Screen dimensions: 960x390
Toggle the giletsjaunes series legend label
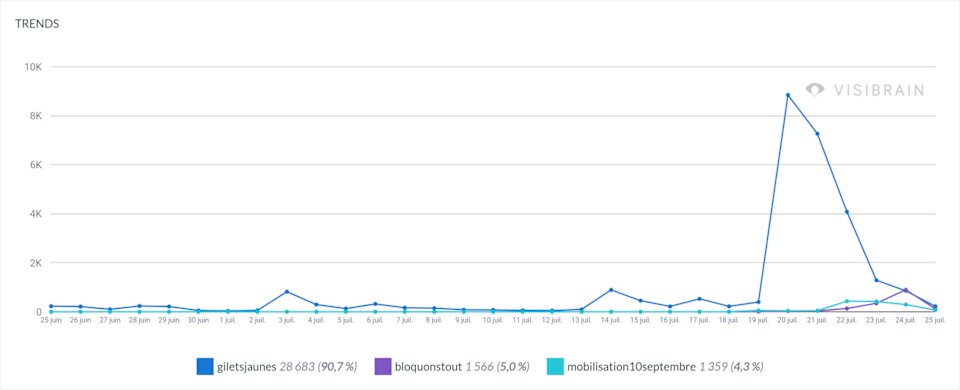click(x=287, y=366)
